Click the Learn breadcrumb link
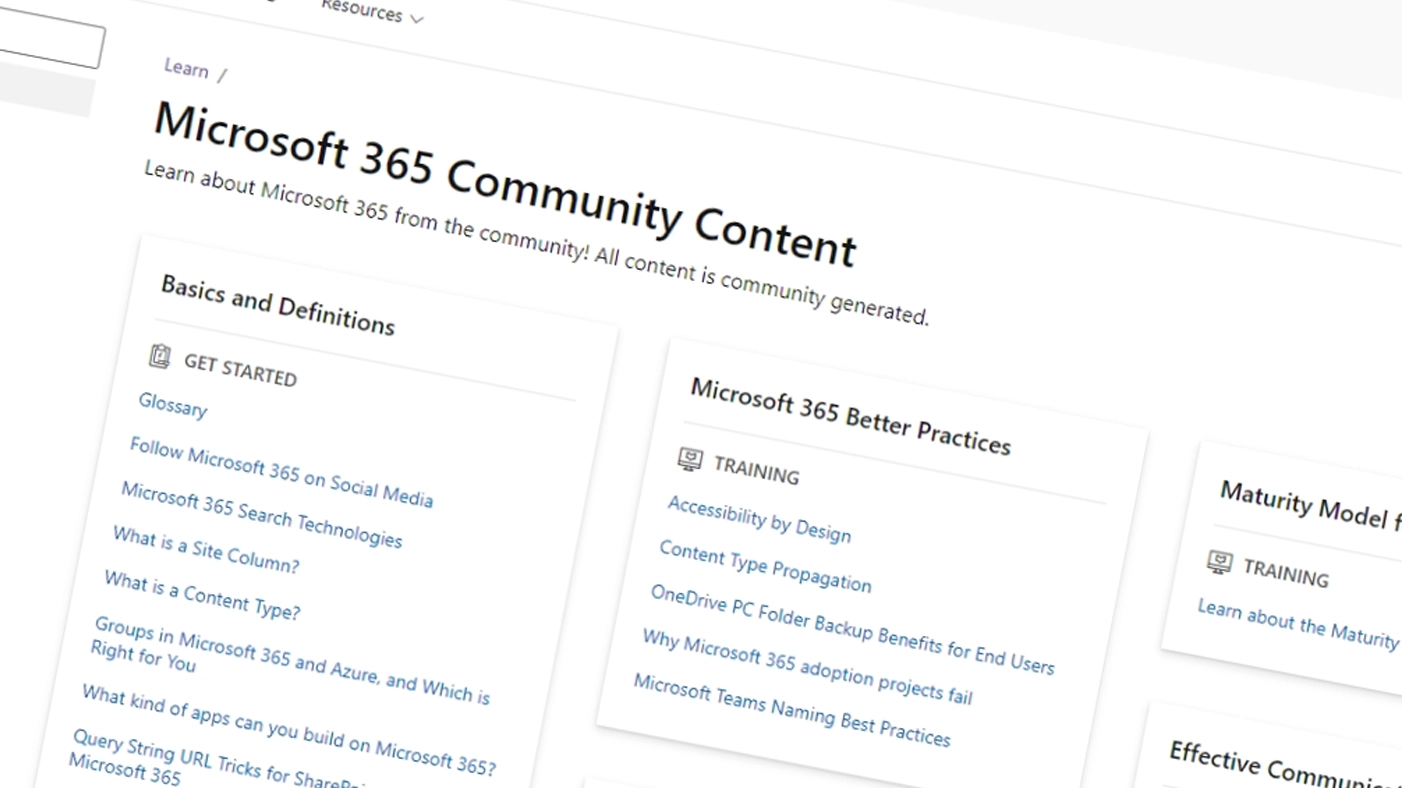The width and height of the screenshot is (1402, 788). 185,68
